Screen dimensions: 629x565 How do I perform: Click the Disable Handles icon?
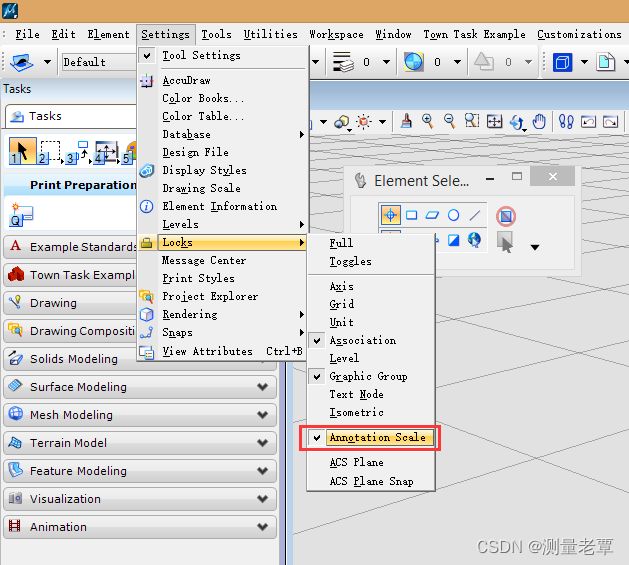pos(506,216)
